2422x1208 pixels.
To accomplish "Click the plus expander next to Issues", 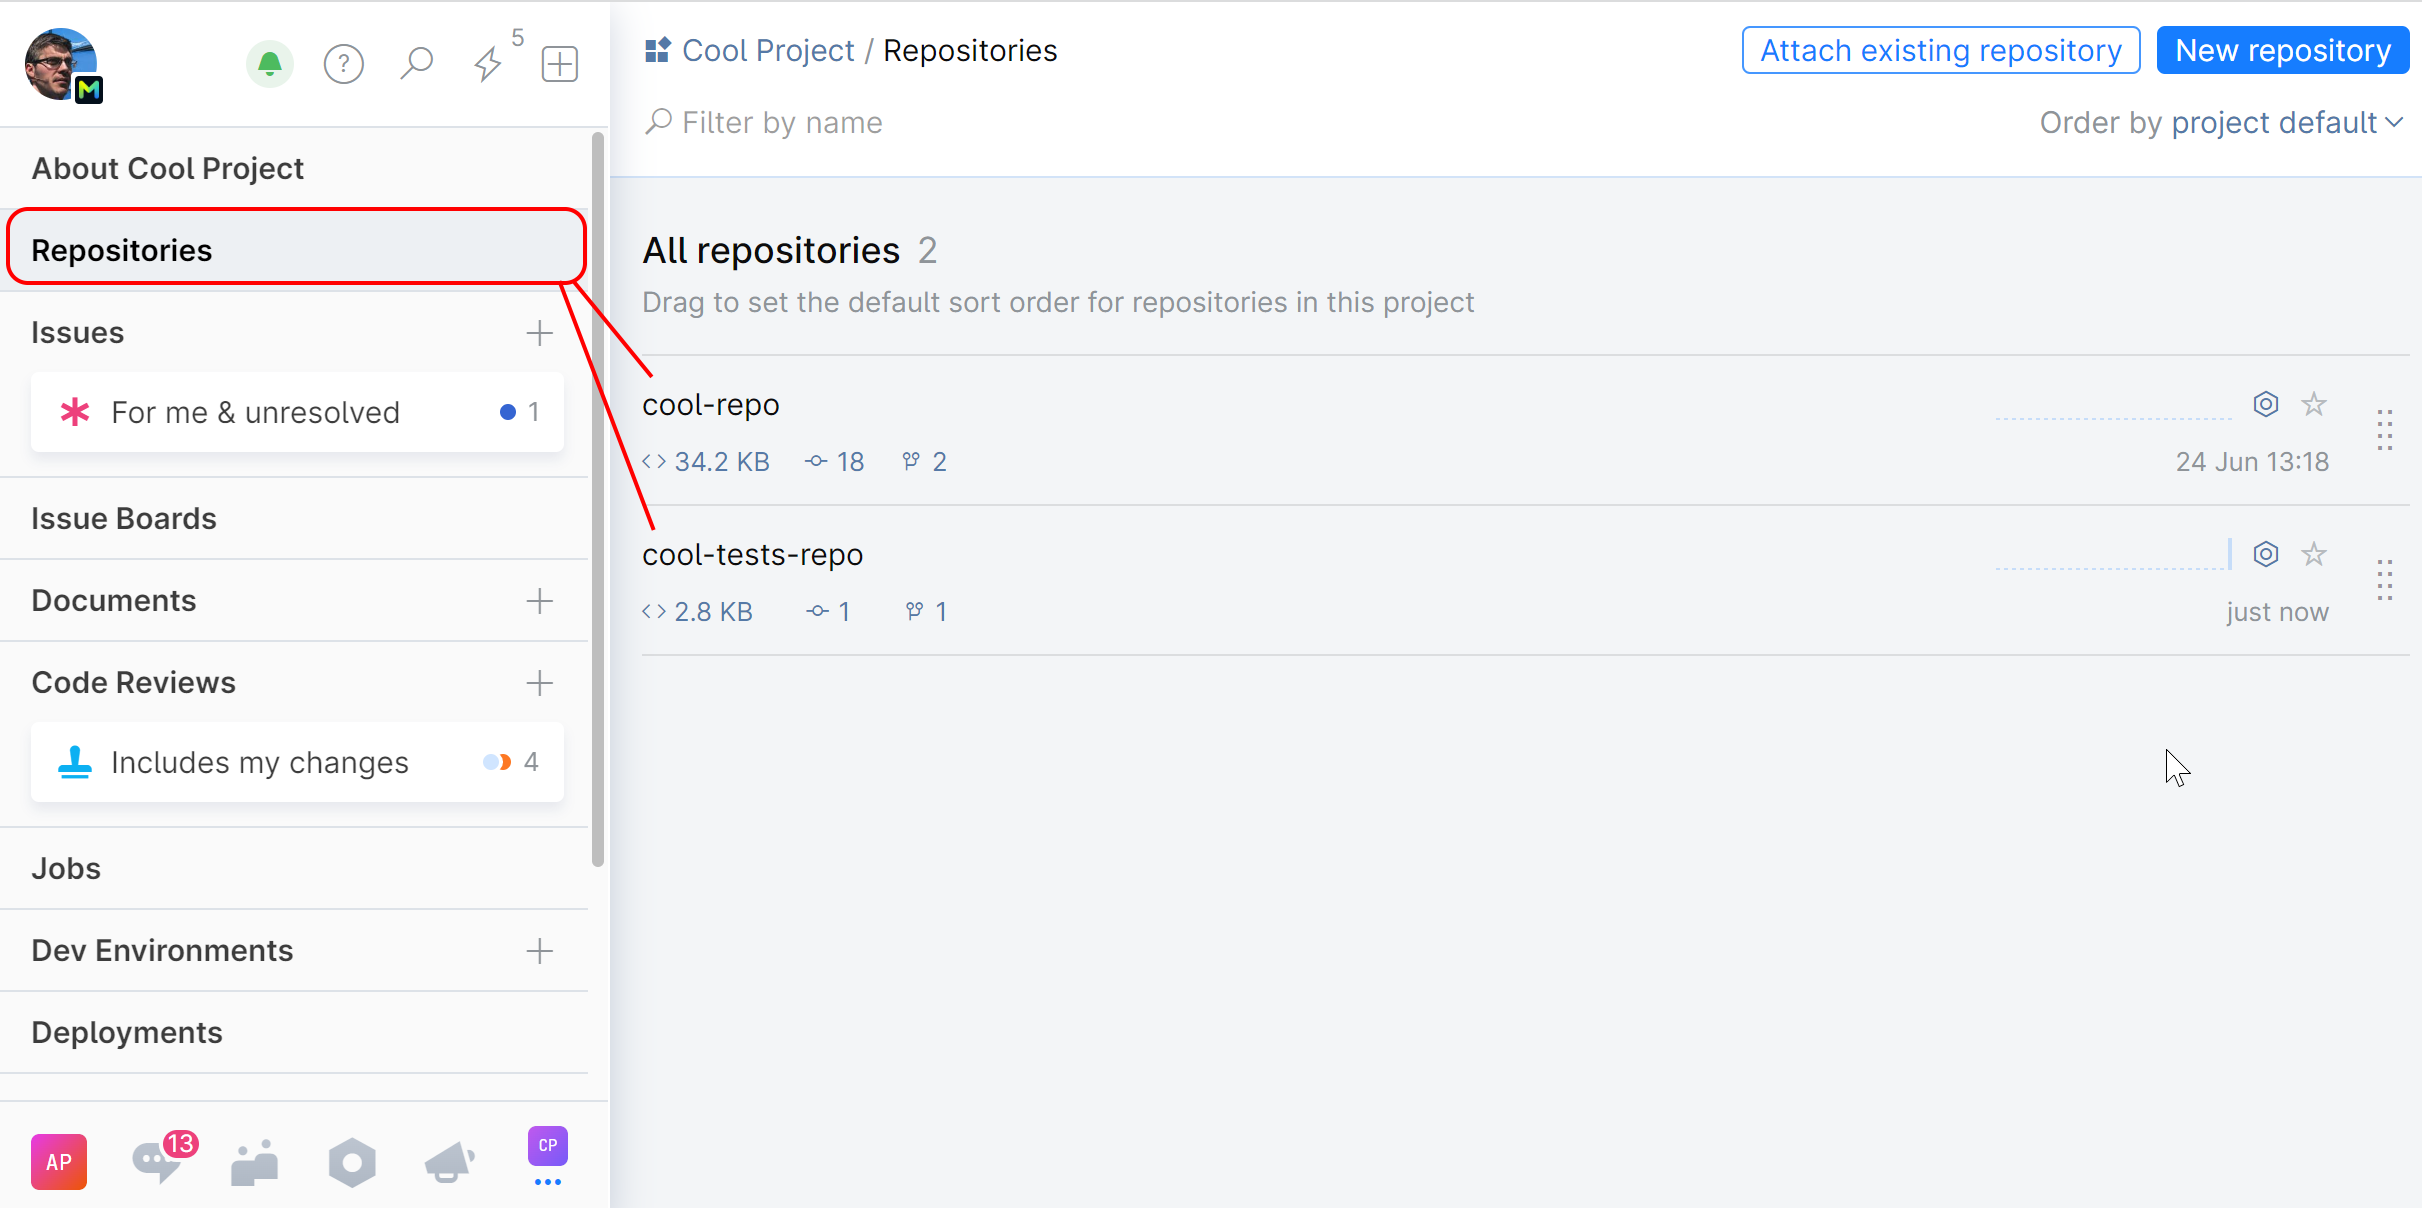I will click(539, 333).
